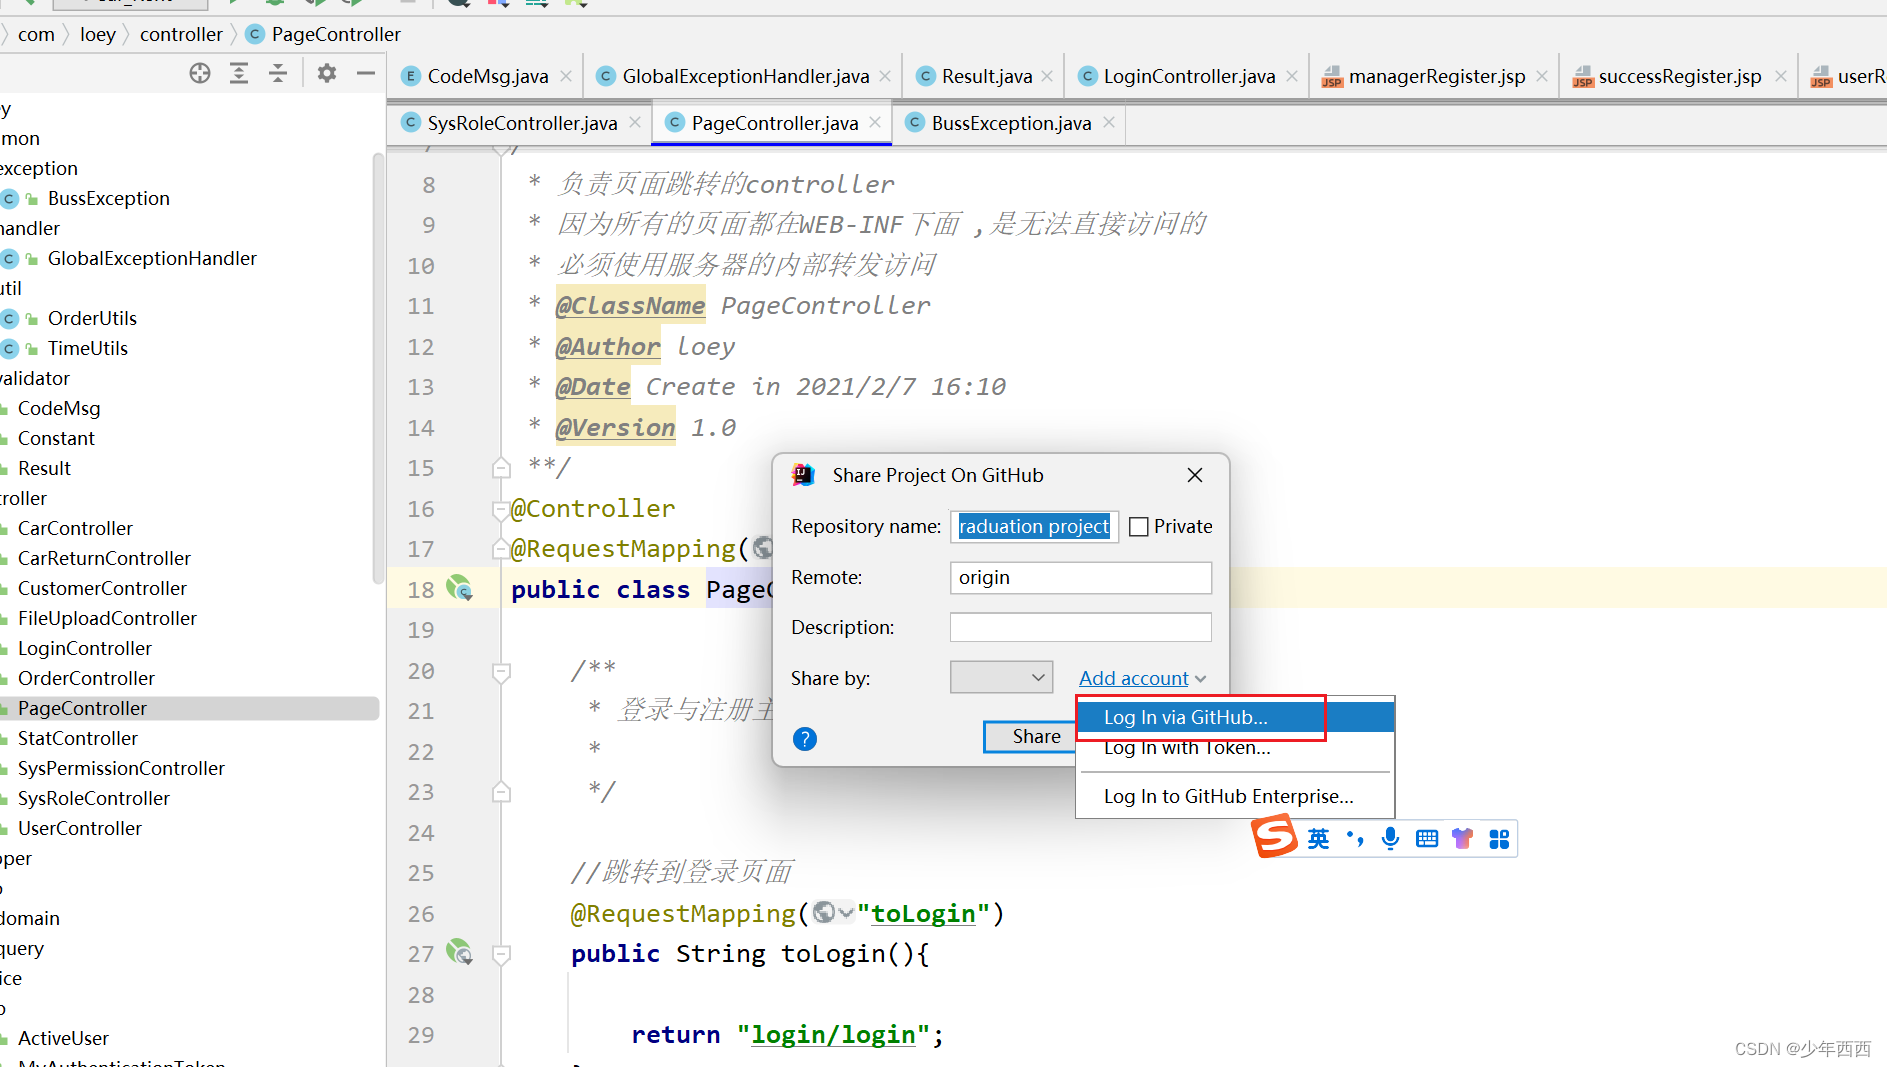1887x1067 pixels.
Task: Select TimeUtils in project tree
Action: point(88,348)
